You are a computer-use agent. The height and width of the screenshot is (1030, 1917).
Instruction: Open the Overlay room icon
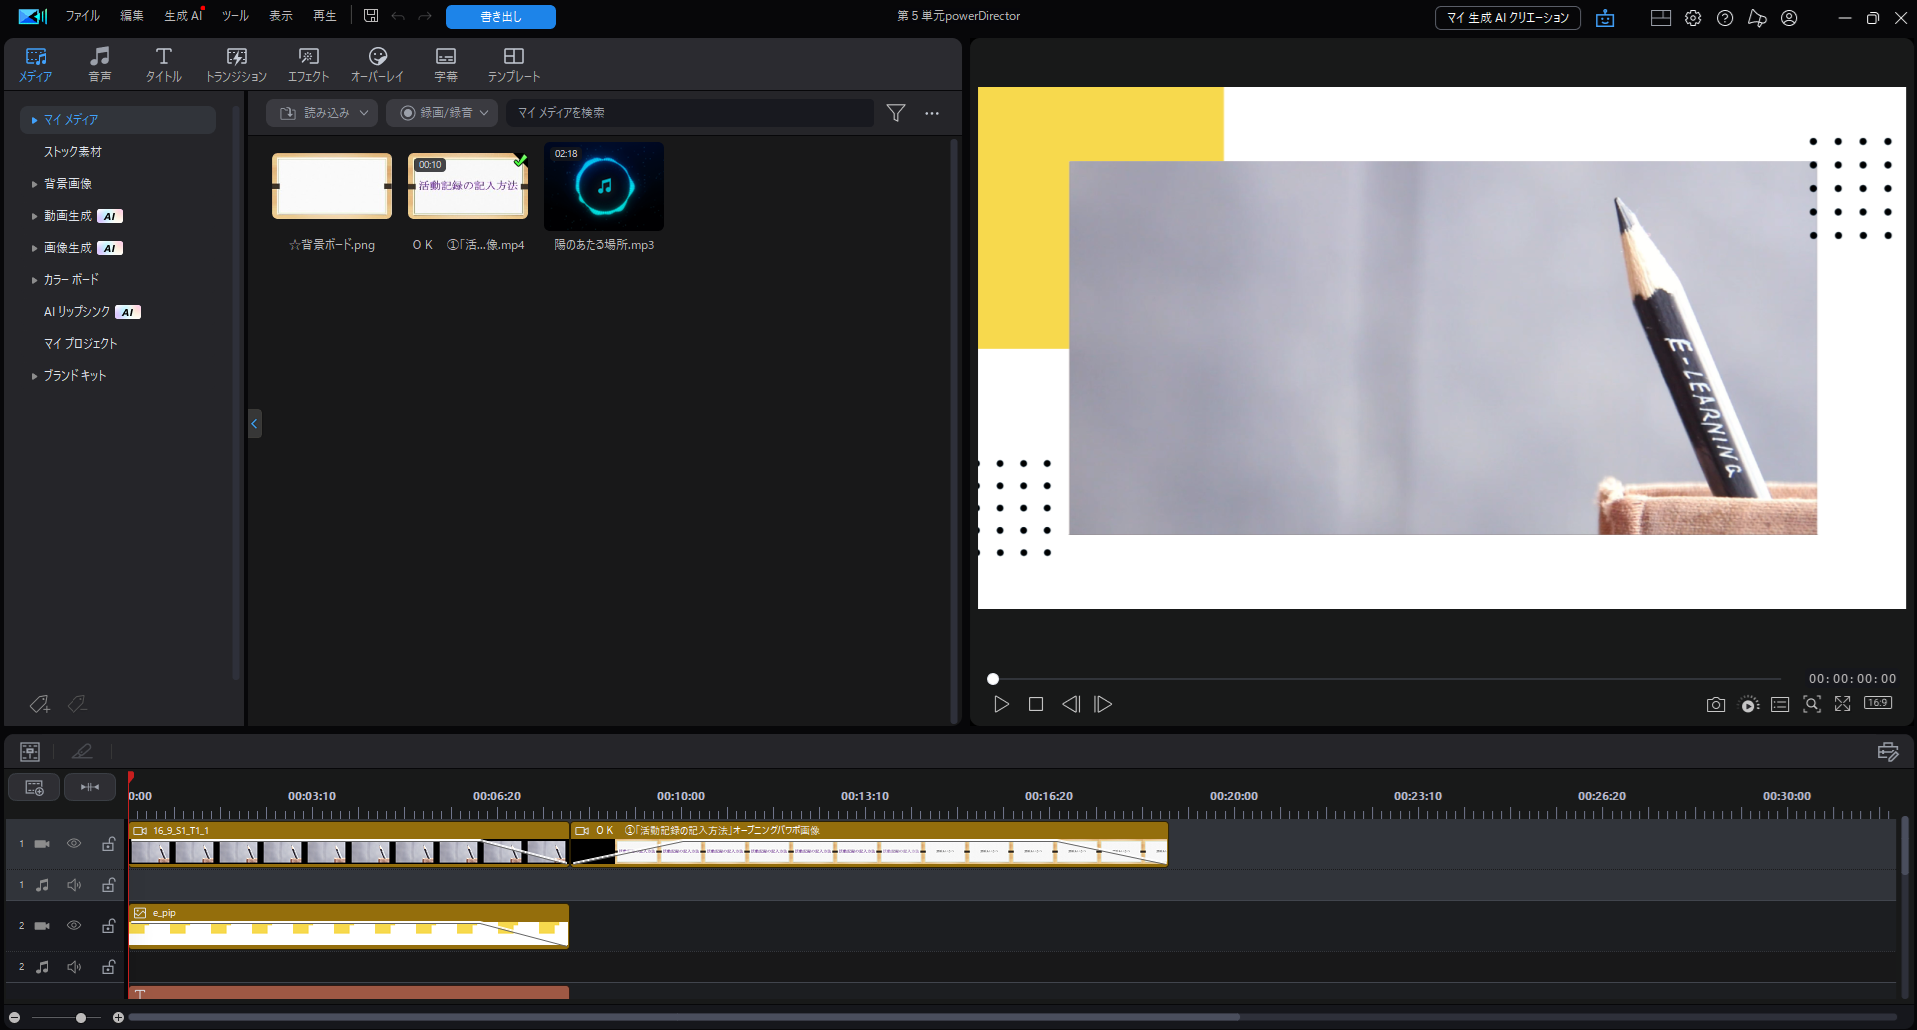[377, 64]
